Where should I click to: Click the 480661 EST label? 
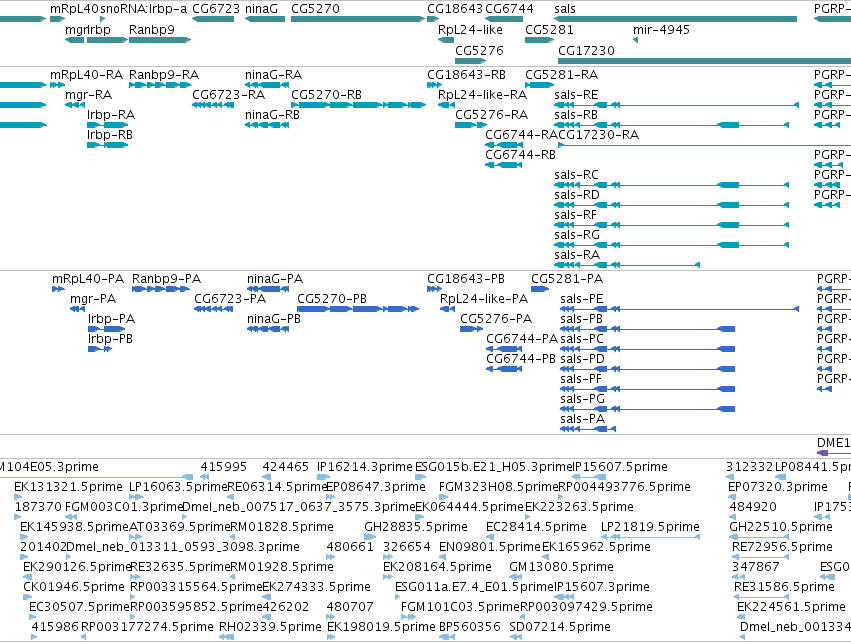pyautogui.click(x=350, y=546)
